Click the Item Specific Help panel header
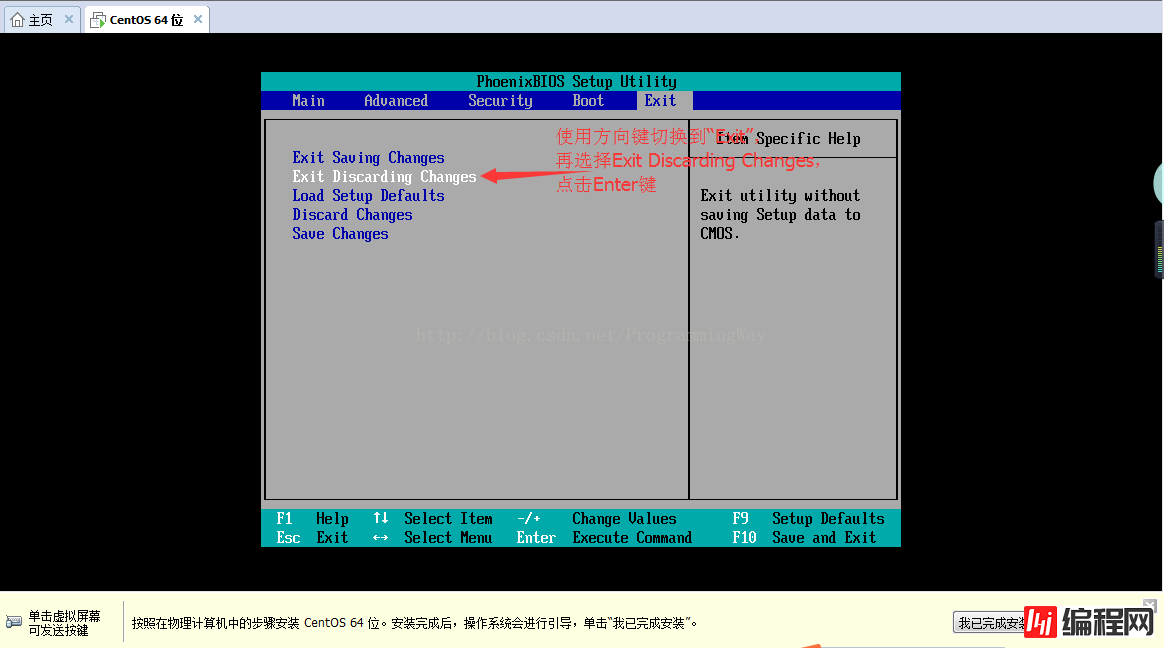The width and height of the screenshot is (1164, 648). tap(792, 139)
